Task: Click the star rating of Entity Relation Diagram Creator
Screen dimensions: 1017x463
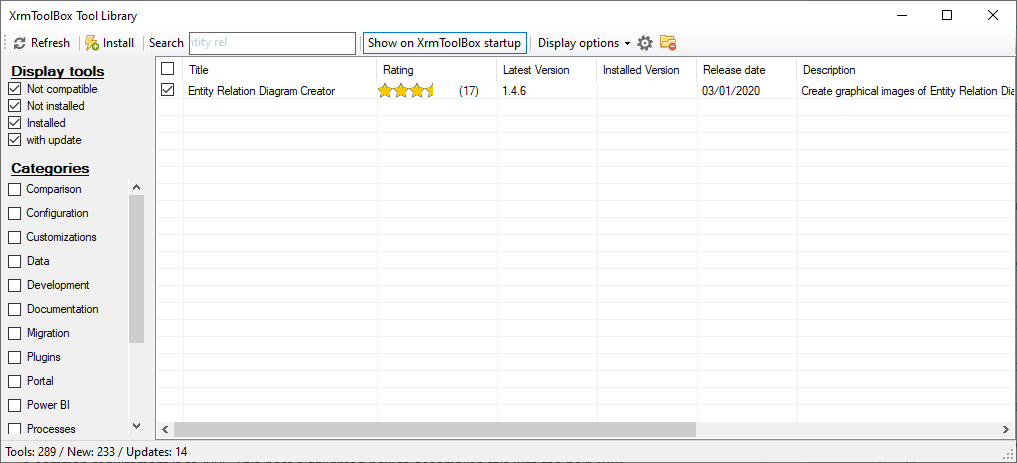Action: [x=406, y=91]
